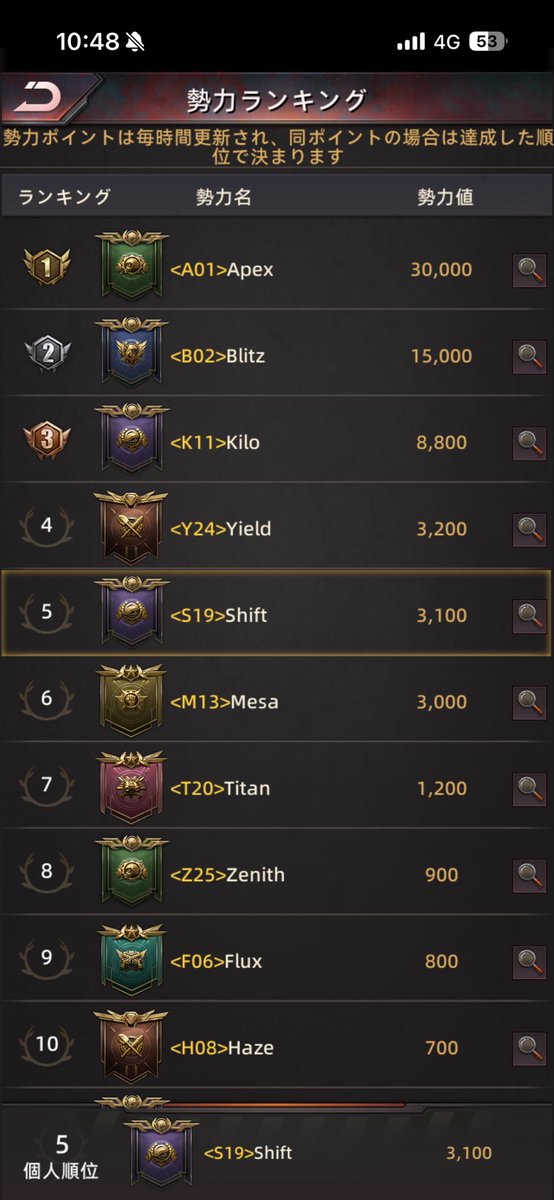This screenshot has height=1200, width=554.
Task: View Zenith alliance via magnifier icon
Action: 529,875
